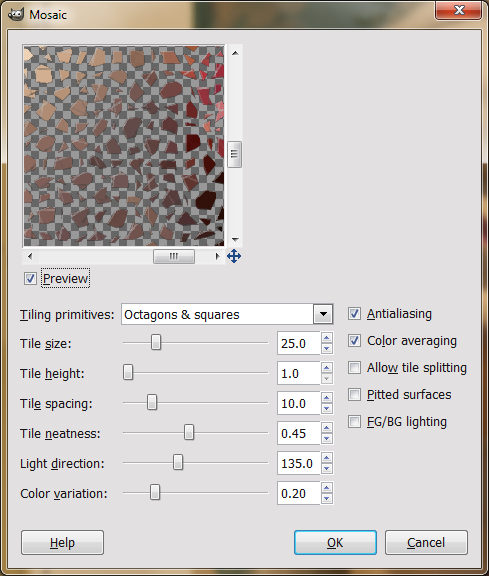Screen dimensions: 489x576
Task: Click the Tile neatness value field
Action: (299, 433)
